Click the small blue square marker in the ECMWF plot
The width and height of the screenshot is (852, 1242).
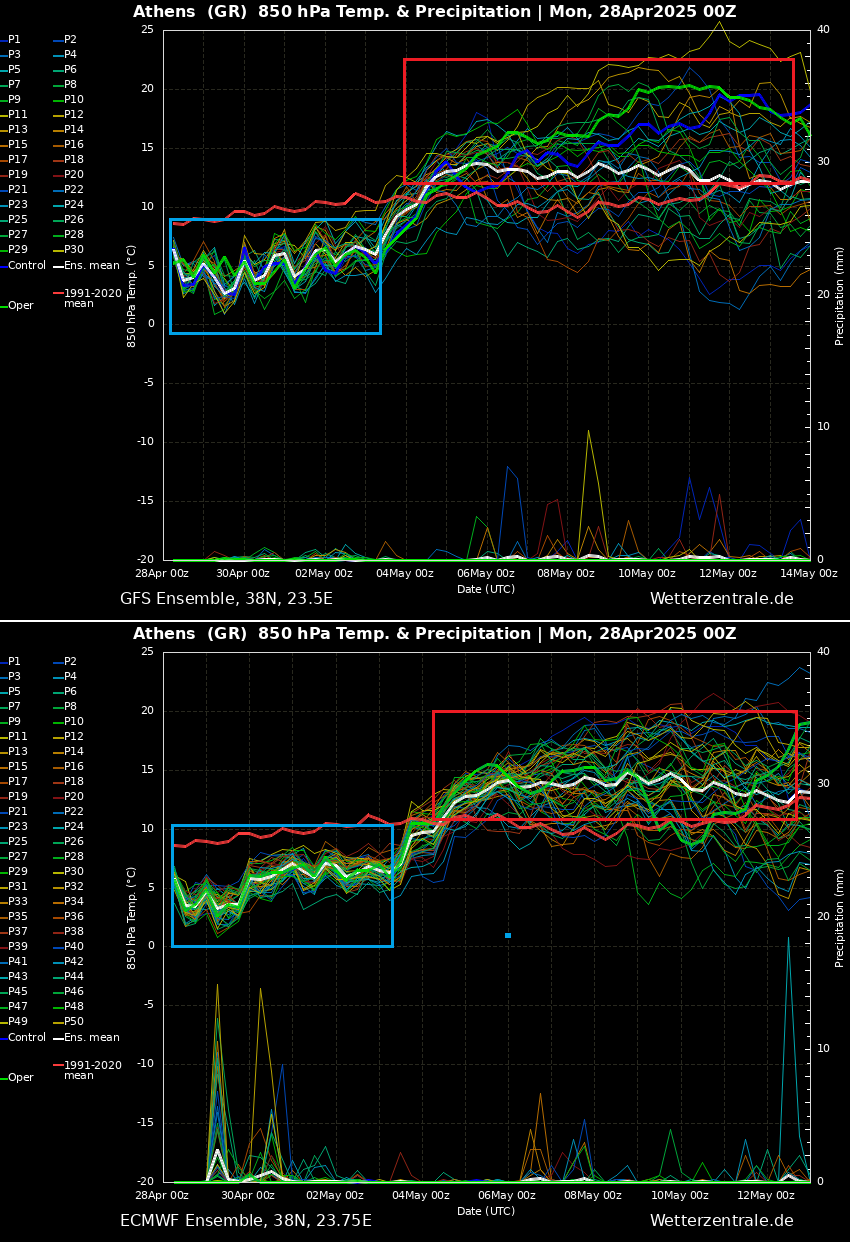pos(508,935)
